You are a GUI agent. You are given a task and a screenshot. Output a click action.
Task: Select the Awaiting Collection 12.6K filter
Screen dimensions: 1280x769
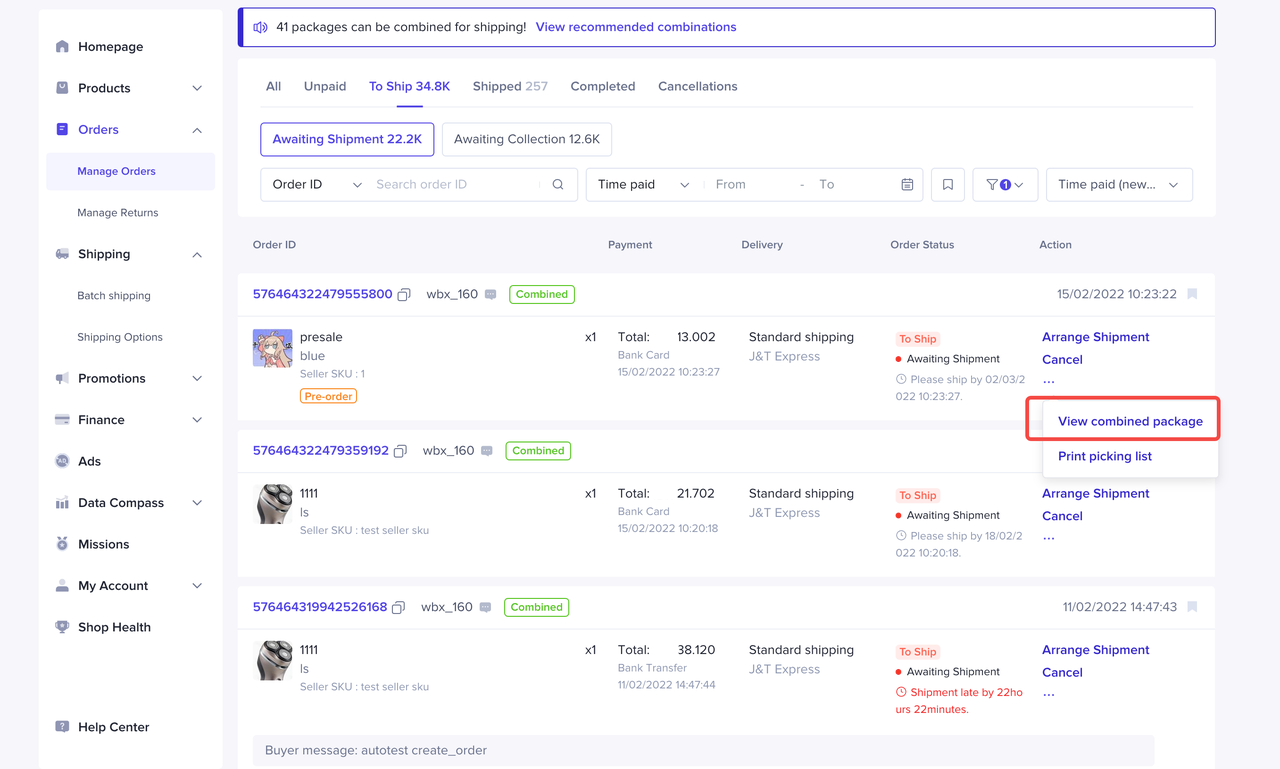point(527,139)
